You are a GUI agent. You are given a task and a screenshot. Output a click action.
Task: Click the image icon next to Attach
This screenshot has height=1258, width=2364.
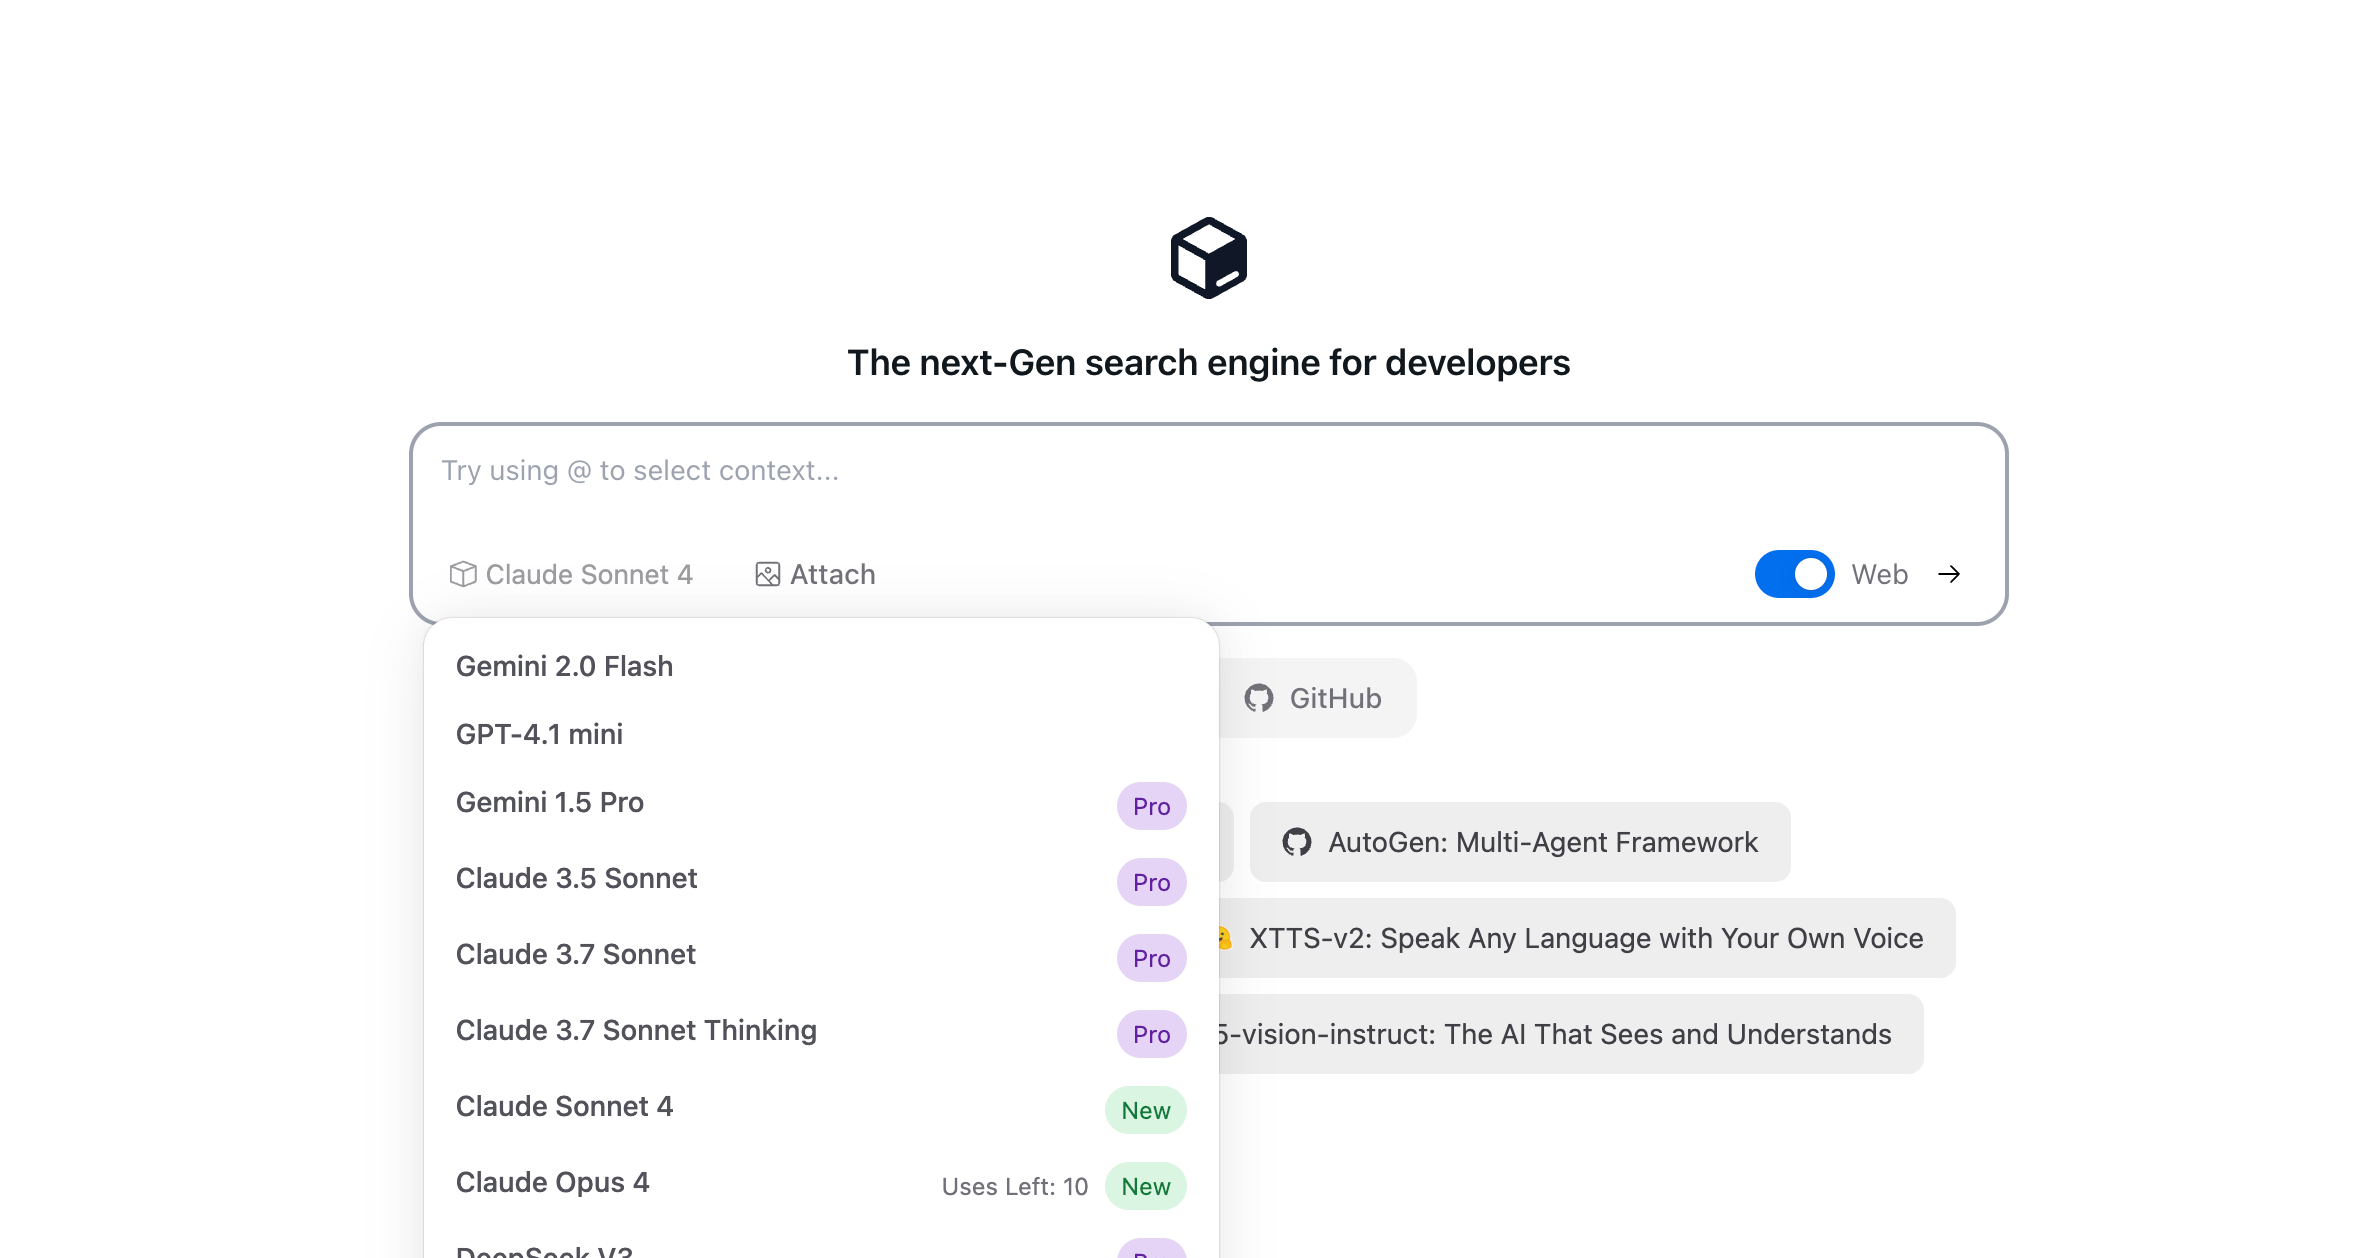tap(767, 574)
